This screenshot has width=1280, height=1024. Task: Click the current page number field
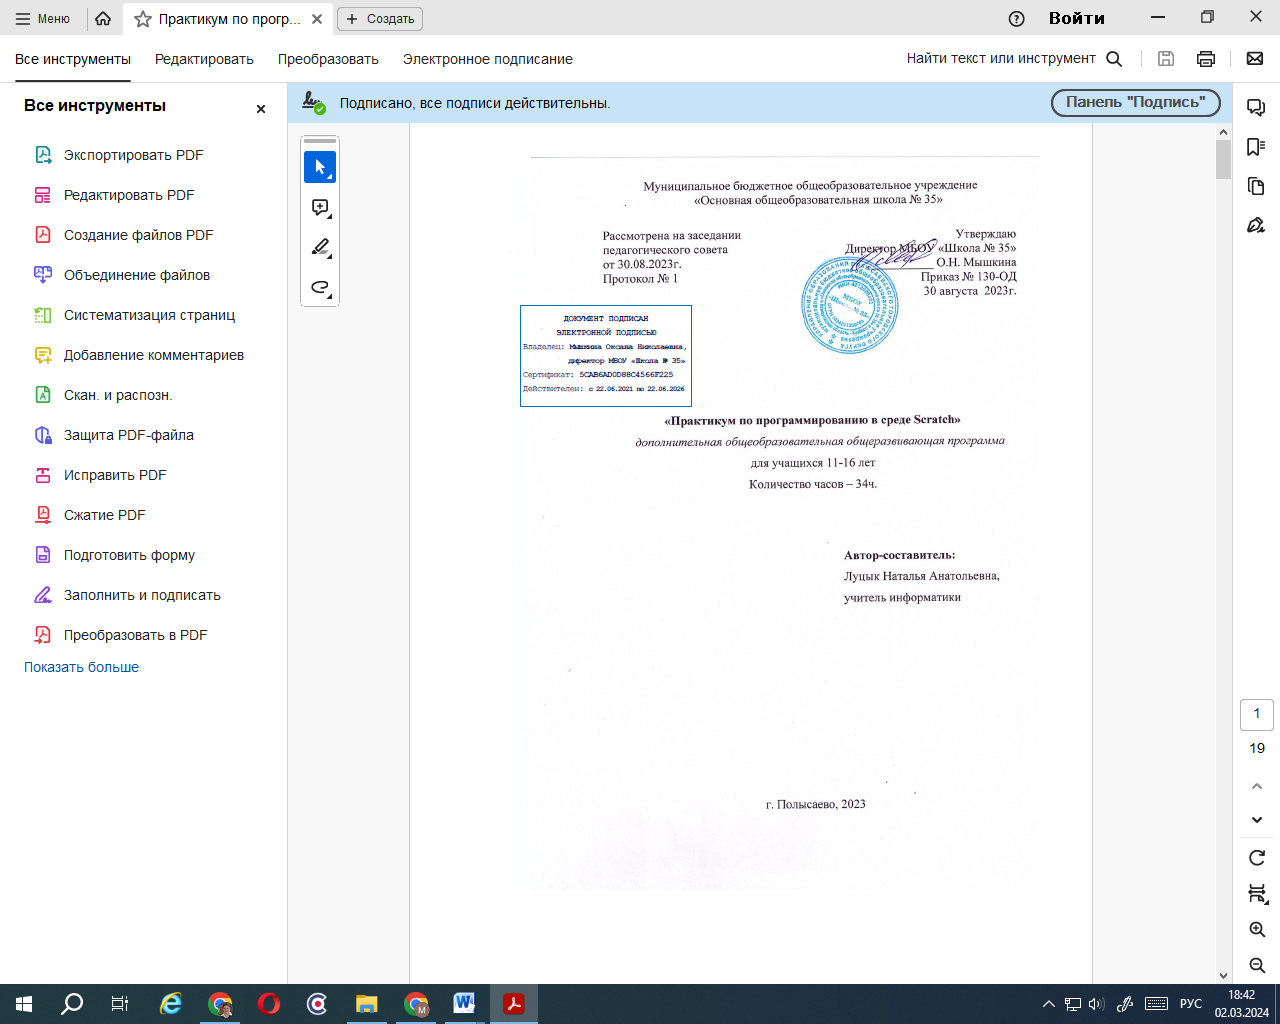pos(1257,714)
